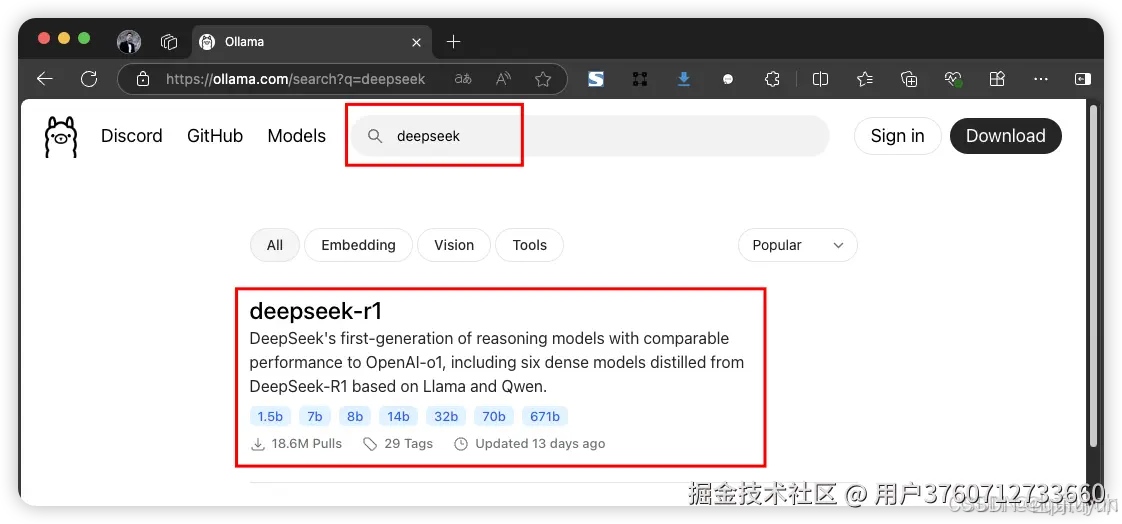Select the Tools filter
1122x524 pixels.
(530, 245)
